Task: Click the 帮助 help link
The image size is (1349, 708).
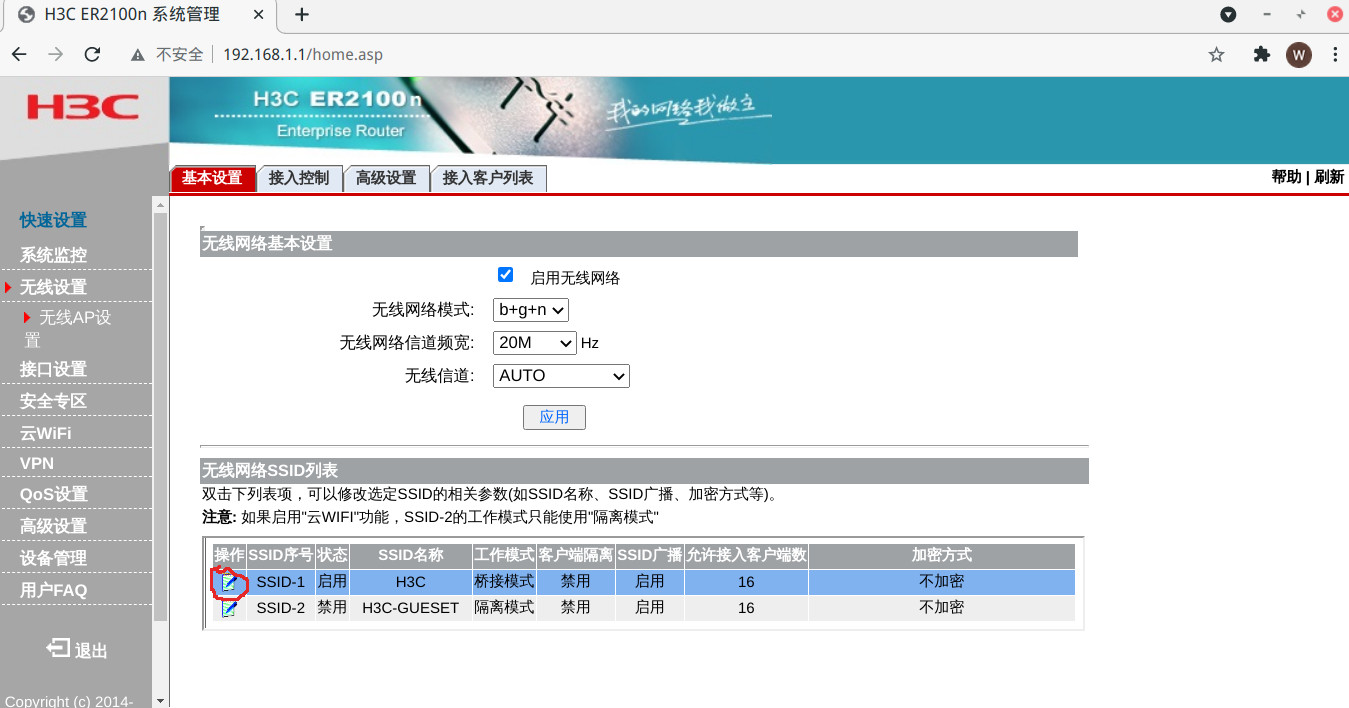Action: coord(1286,177)
